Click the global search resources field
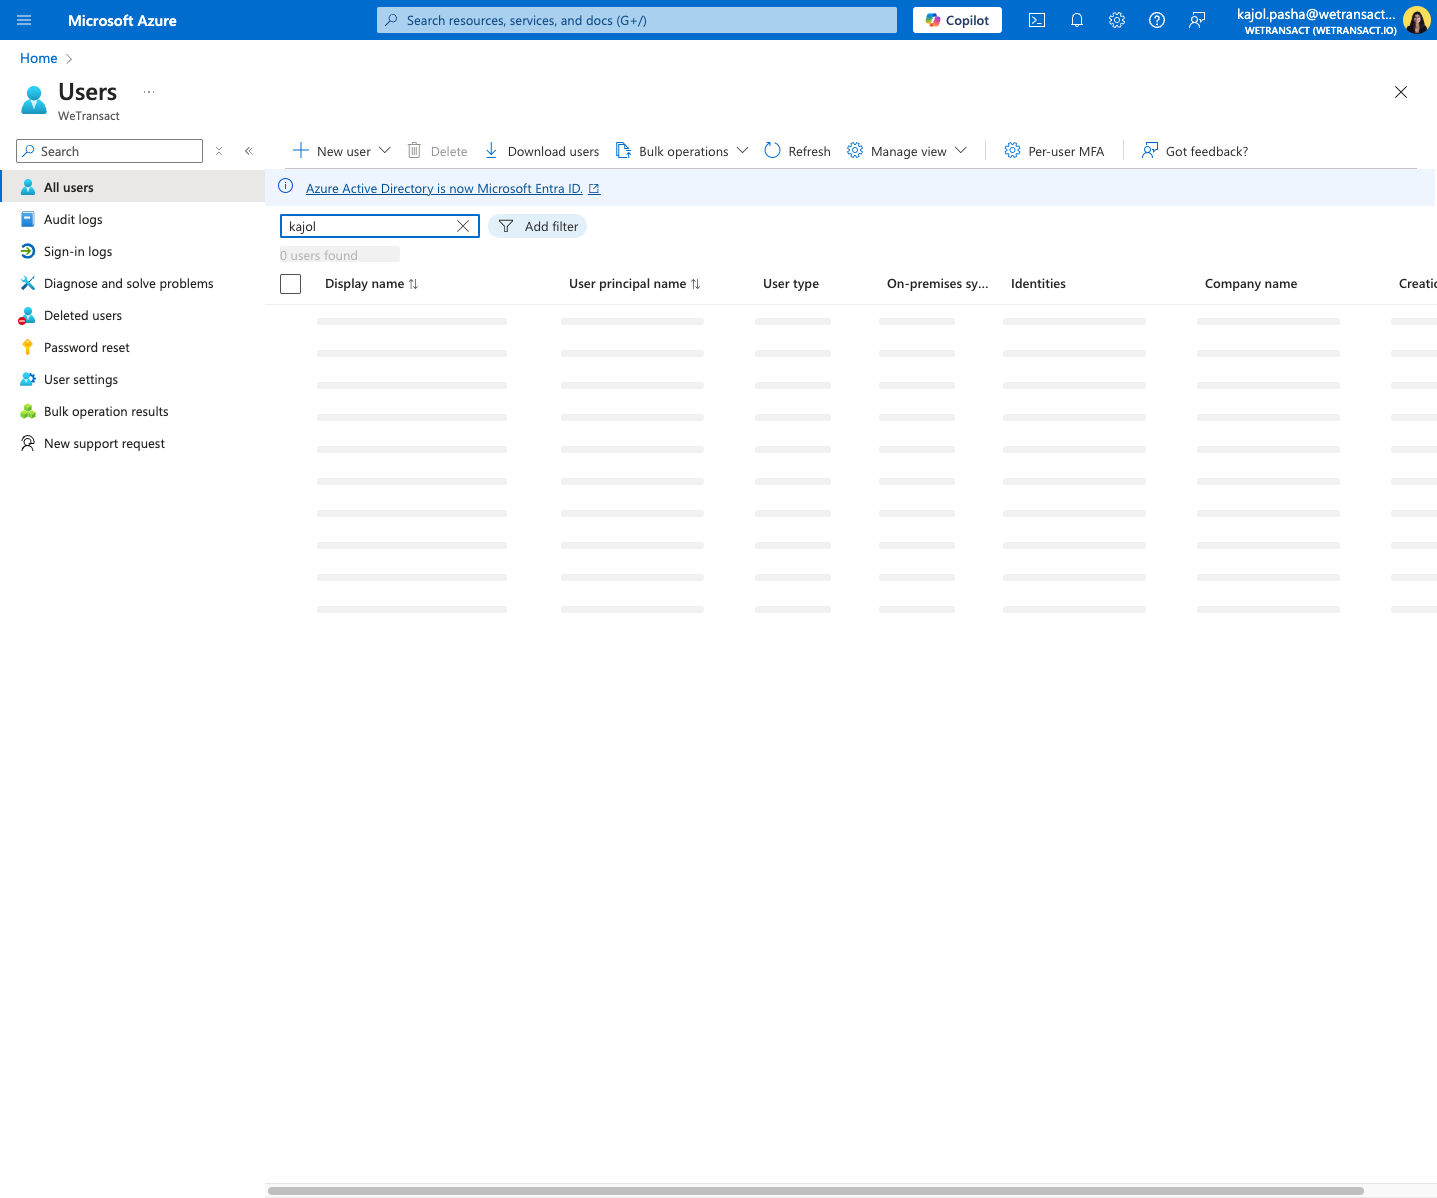 (x=637, y=20)
